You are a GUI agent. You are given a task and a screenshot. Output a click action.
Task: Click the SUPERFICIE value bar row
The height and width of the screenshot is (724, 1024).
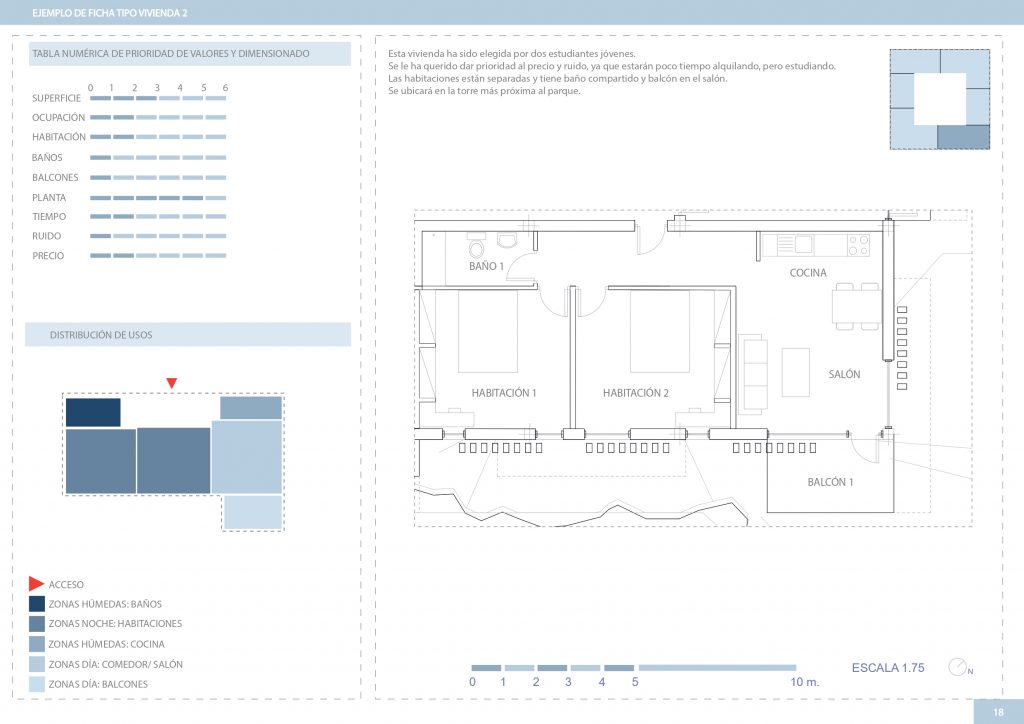tap(158, 98)
